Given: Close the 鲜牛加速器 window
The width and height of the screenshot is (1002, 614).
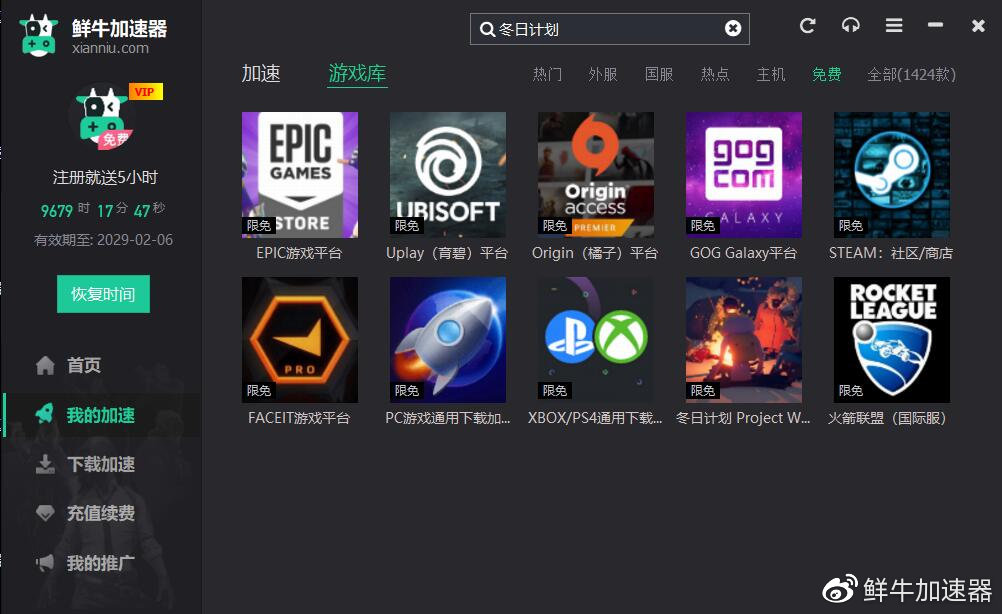Looking at the screenshot, I should click(978, 26).
